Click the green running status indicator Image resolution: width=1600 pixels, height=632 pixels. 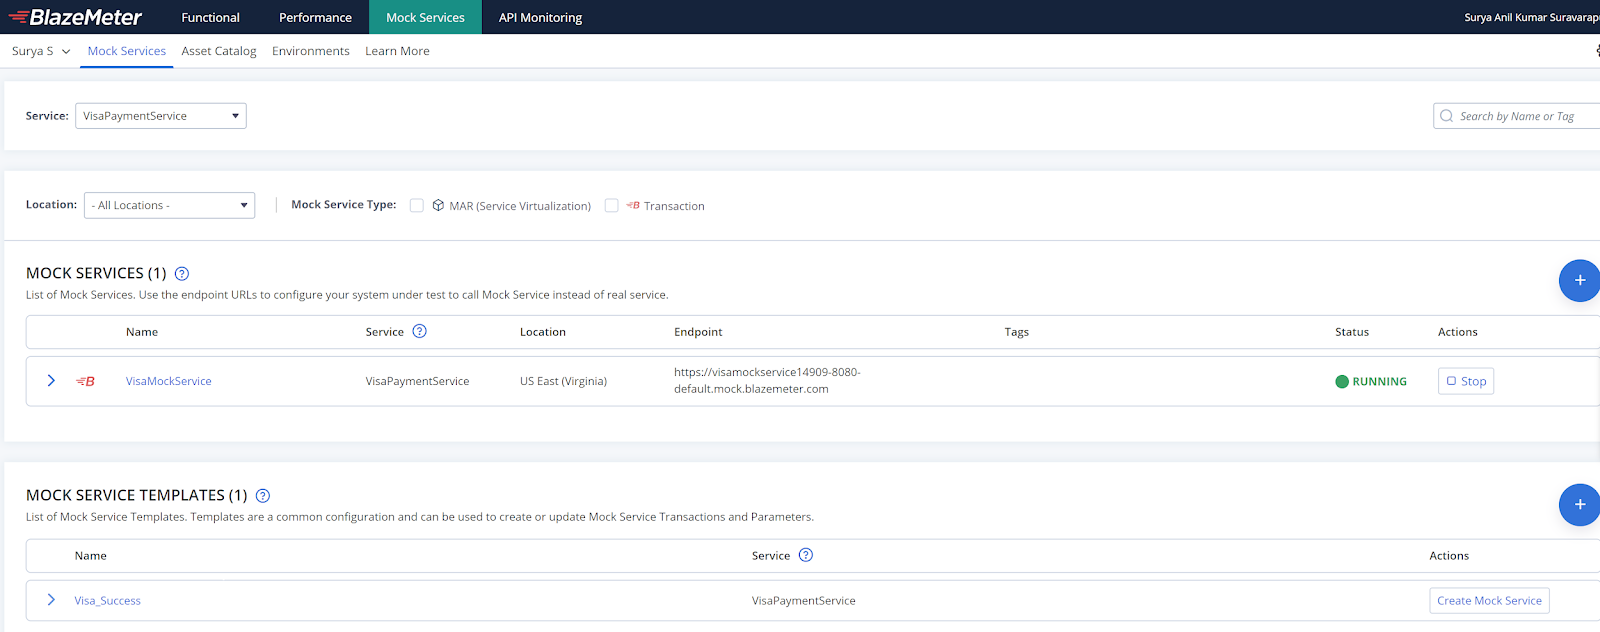1342,381
